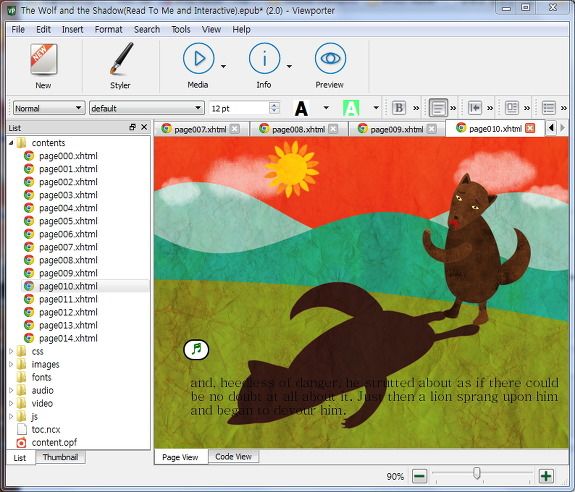Open the default font dropdown
Image resolution: width=575 pixels, height=492 pixels.
coord(147,108)
